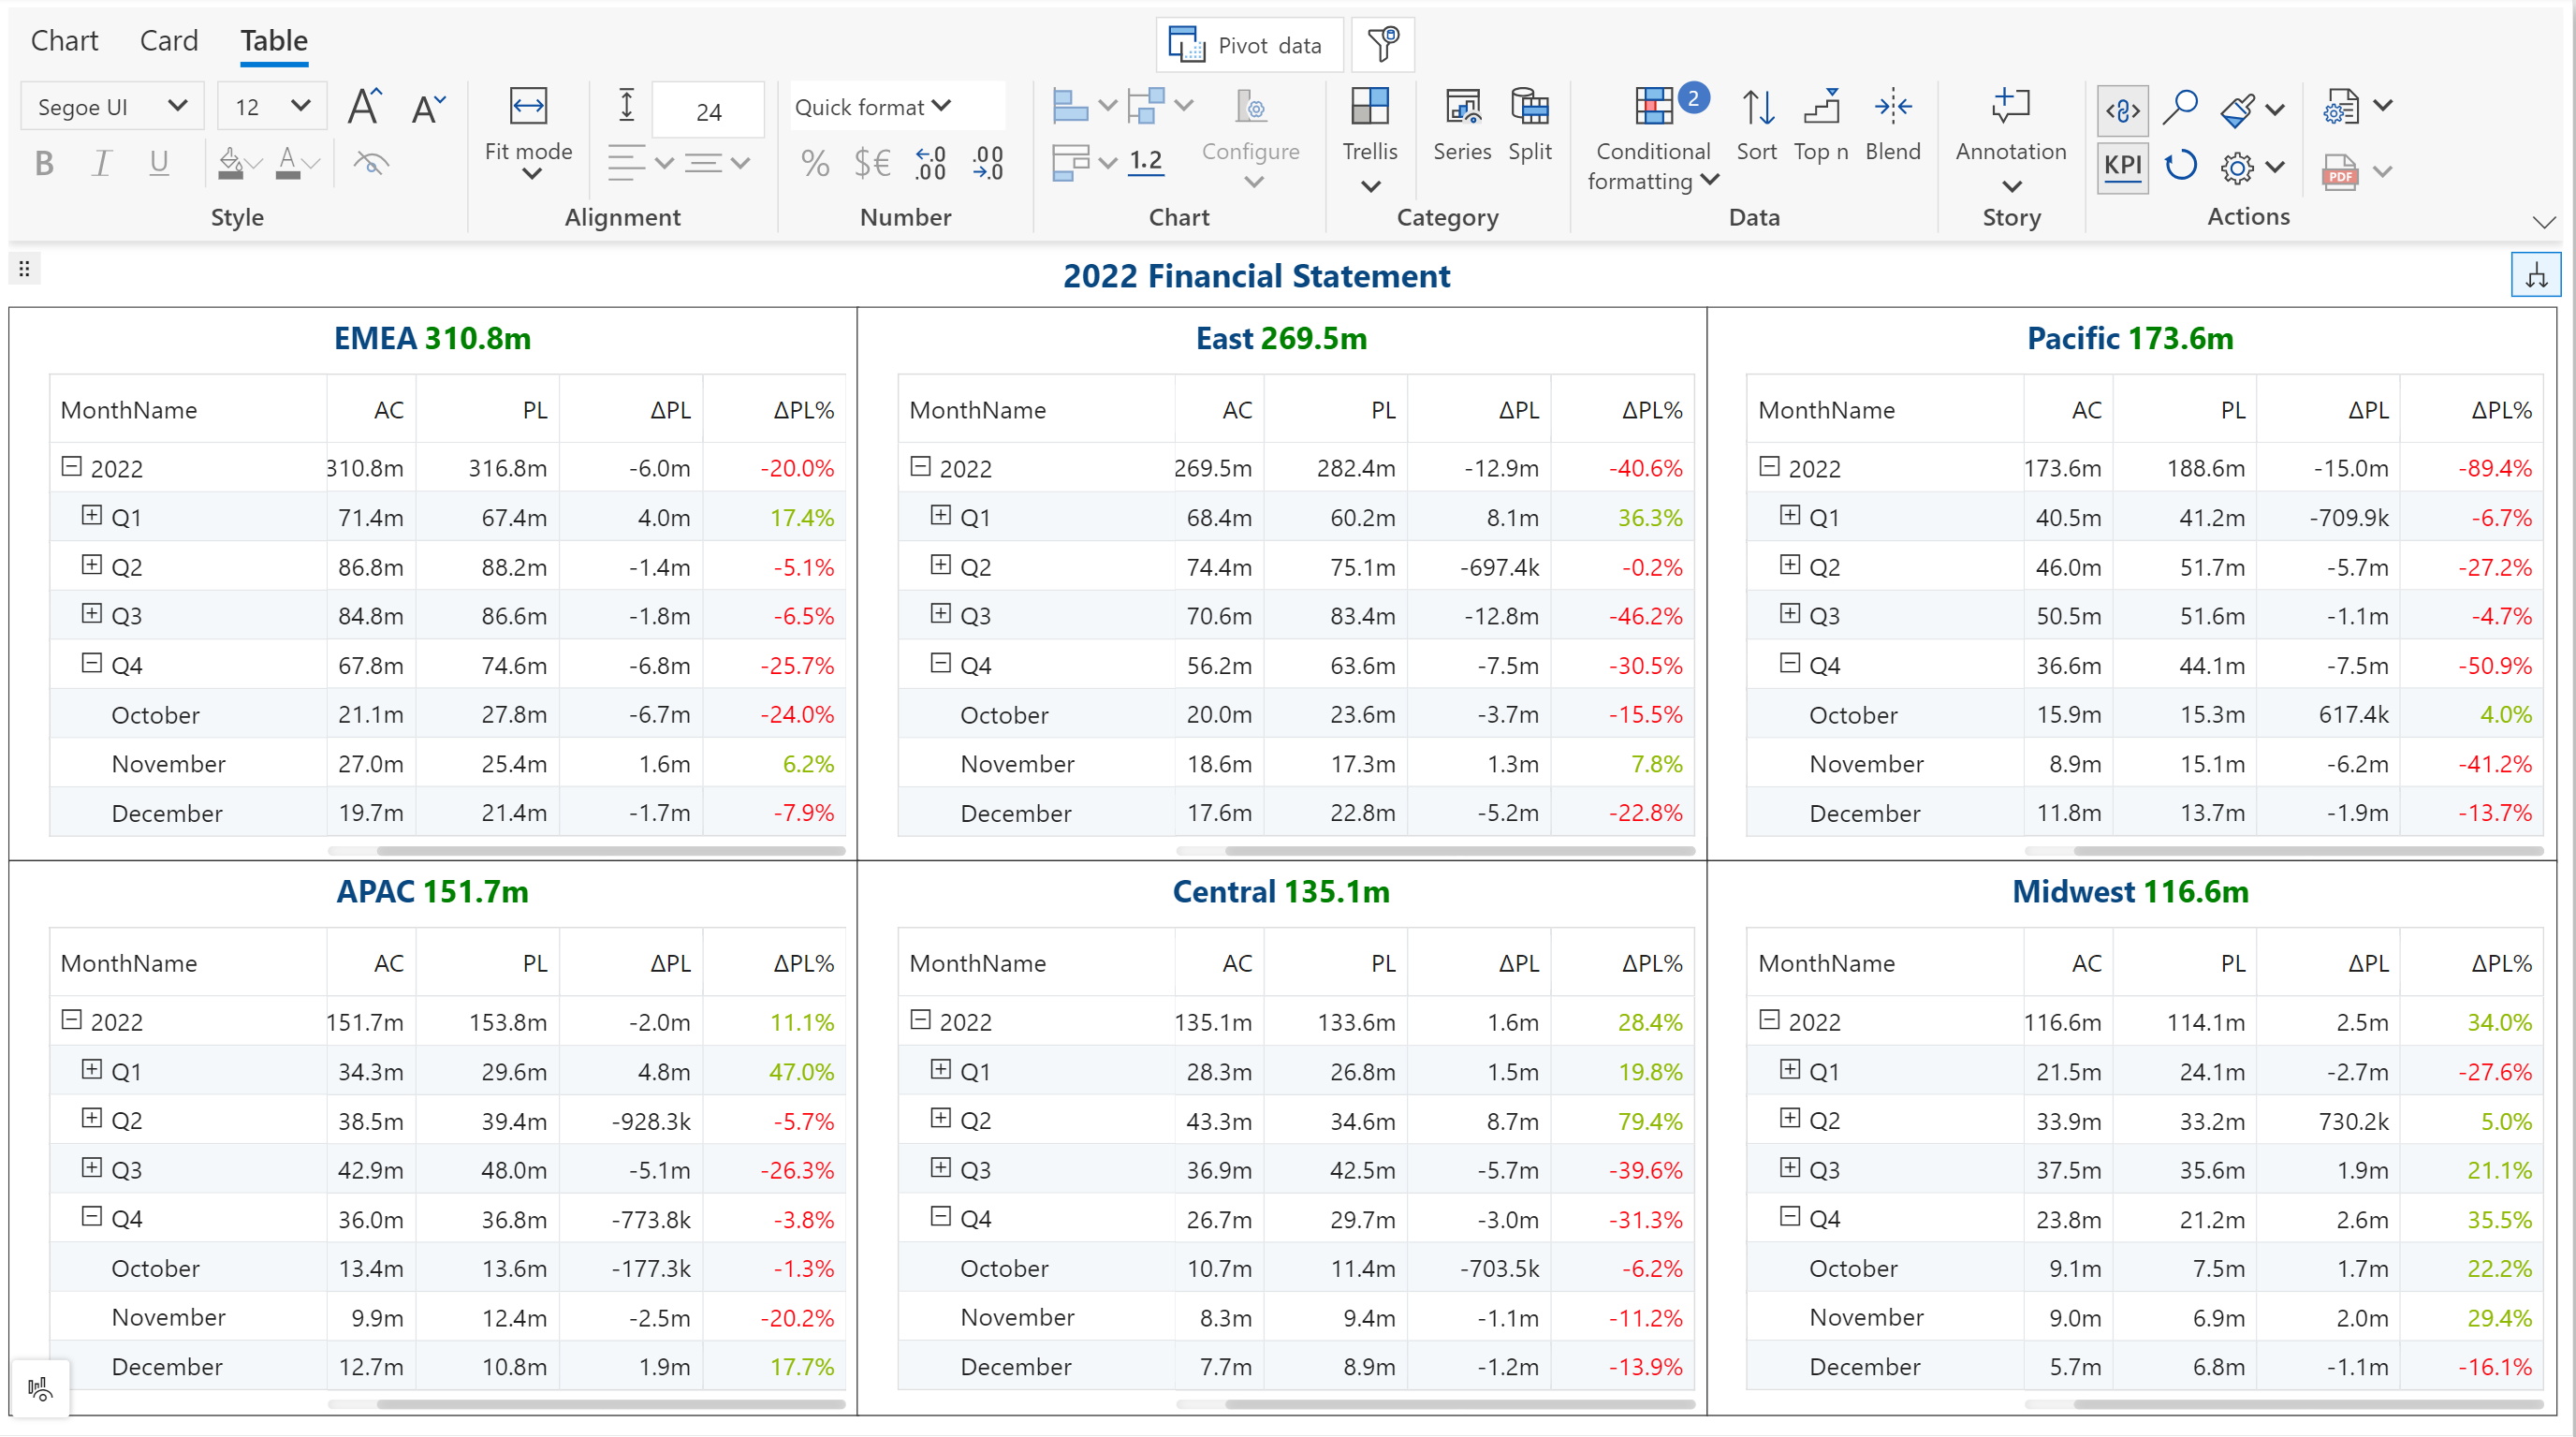
Task: Switch to the Chart tab
Action: click(x=65, y=41)
